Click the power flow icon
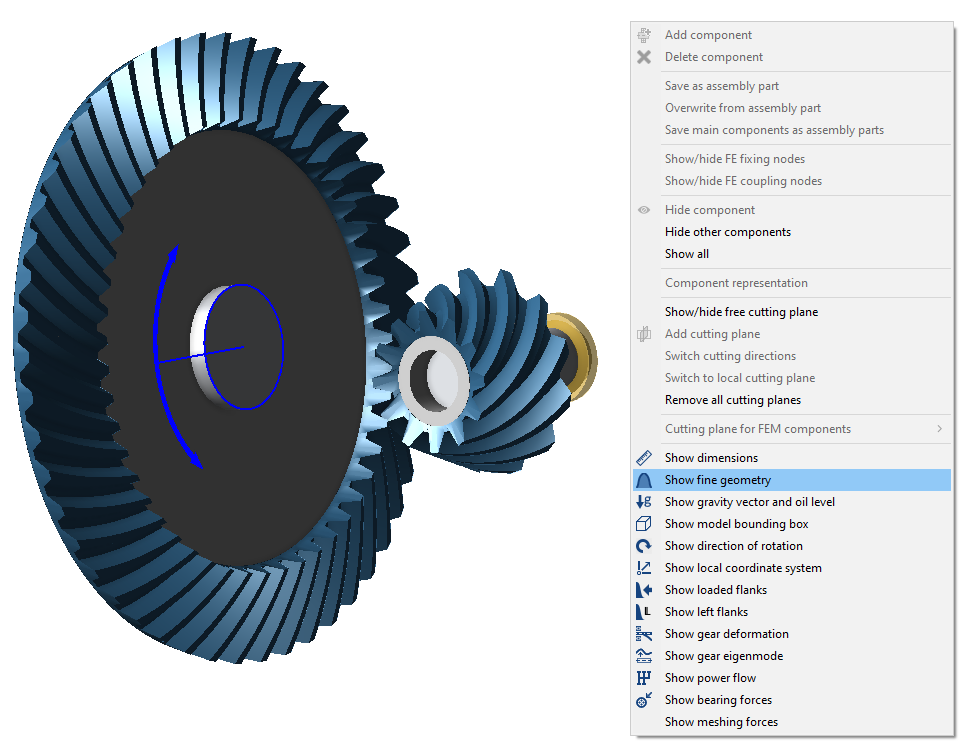Image resolution: width=970 pixels, height=750 pixels. coord(644,678)
